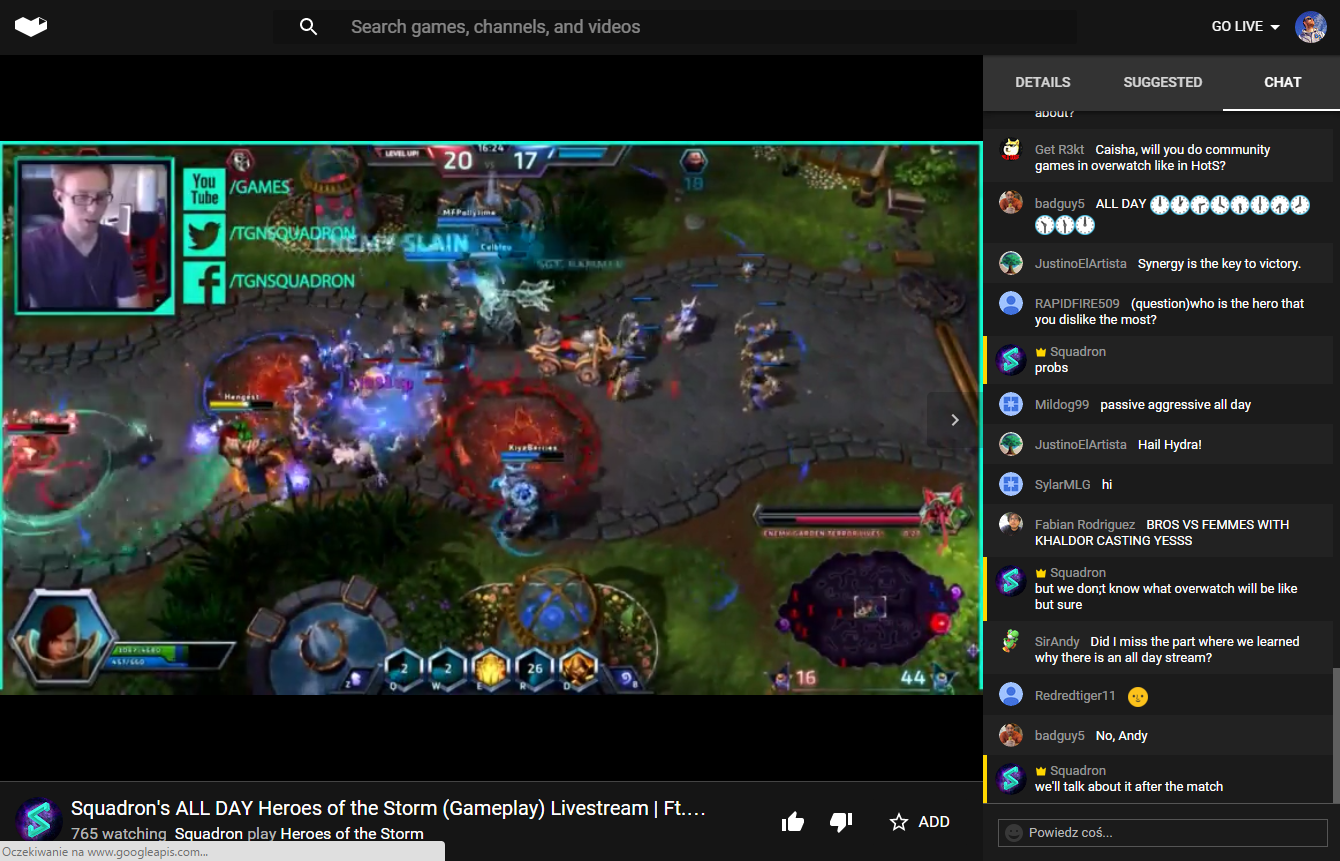Click the livestream video player
The image size is (1340, 861).
pyautogui.click(x=491, y=418)
